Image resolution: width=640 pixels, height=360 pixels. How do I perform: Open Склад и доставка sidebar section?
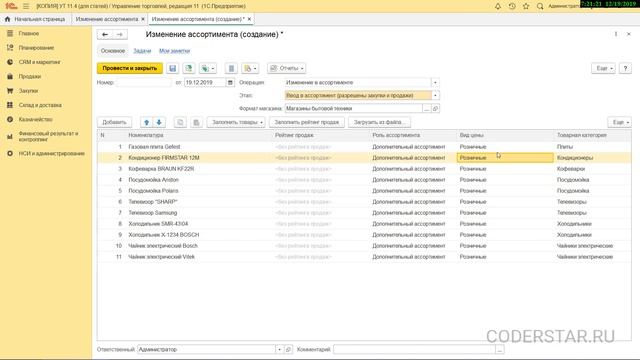pyautogui.click(x=40, y=105)
